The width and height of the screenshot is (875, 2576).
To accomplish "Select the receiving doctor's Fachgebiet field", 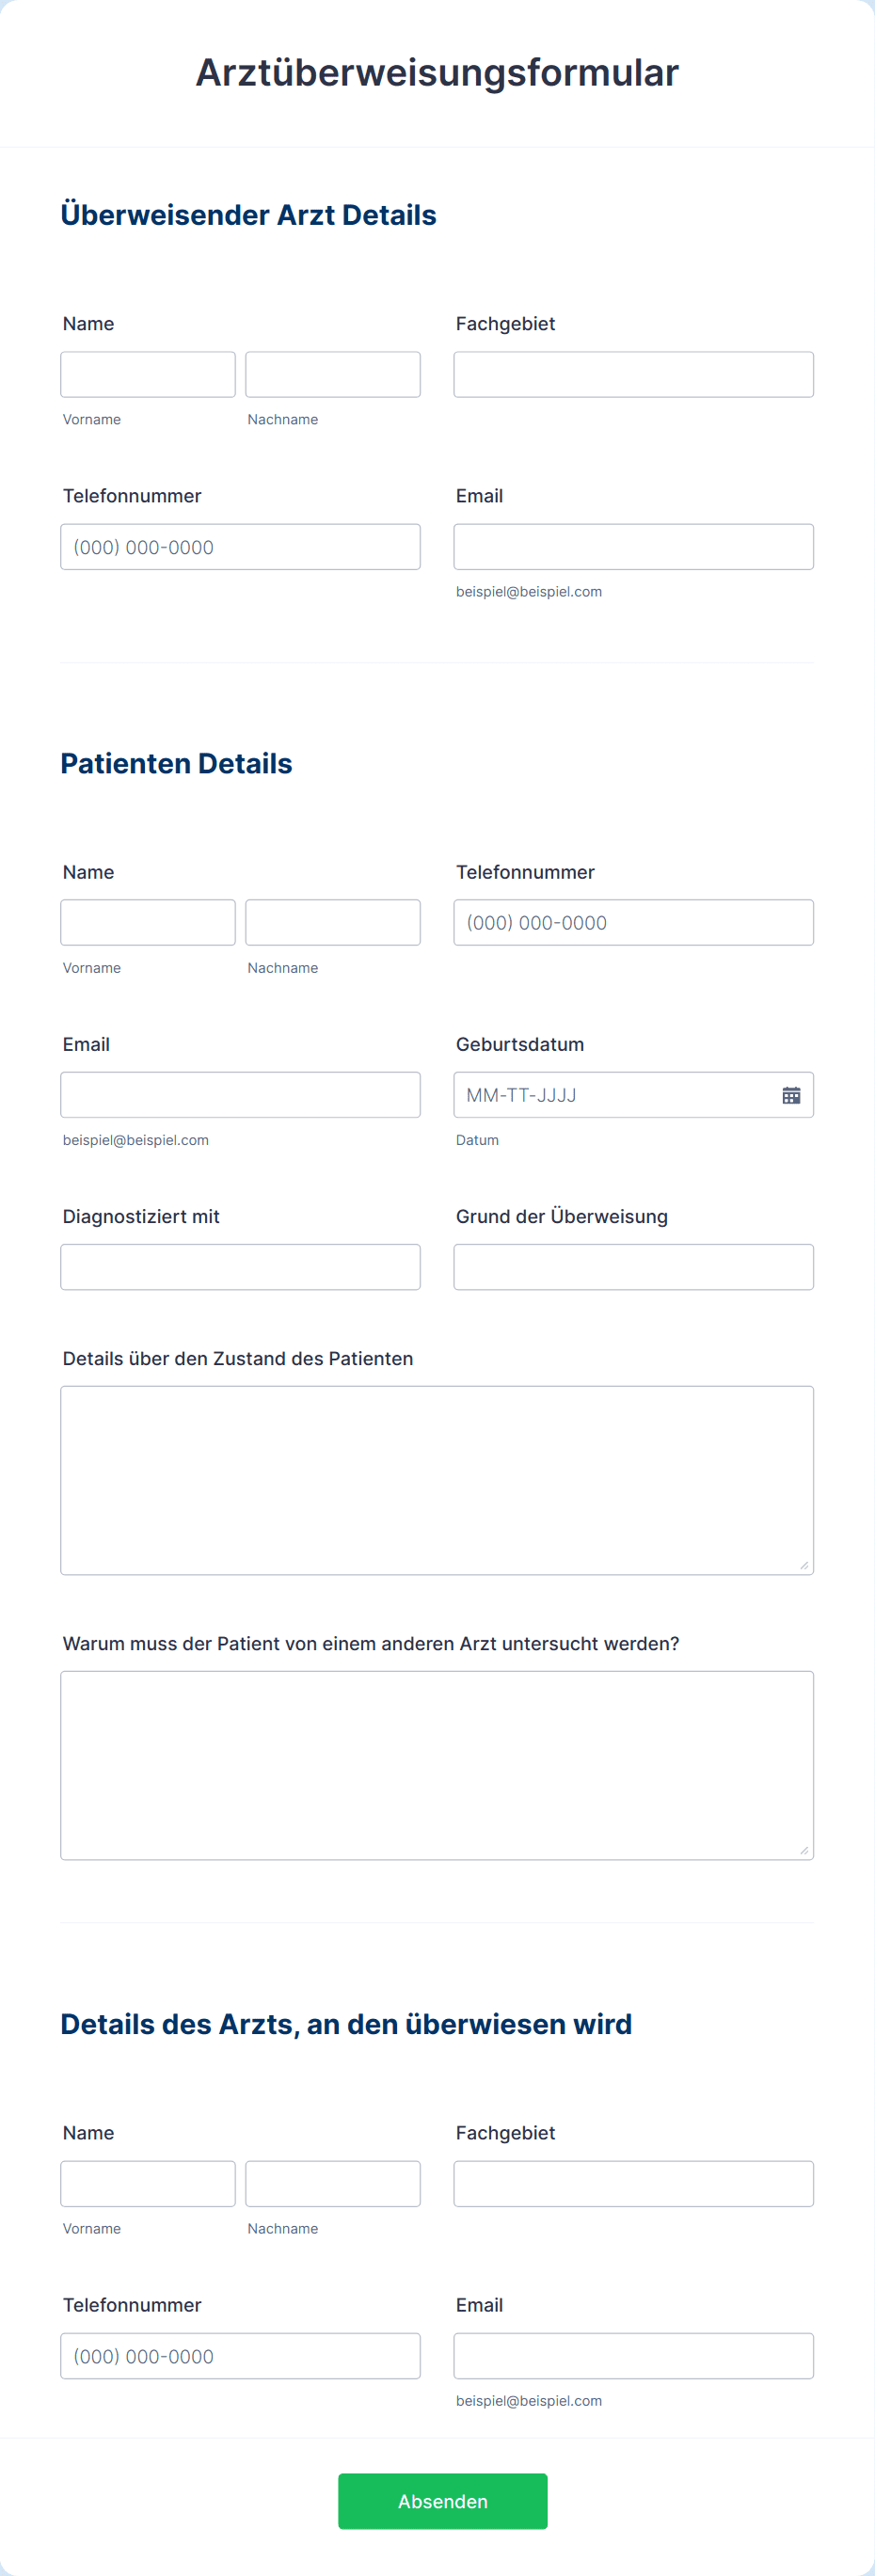I will pos(634,2184).
